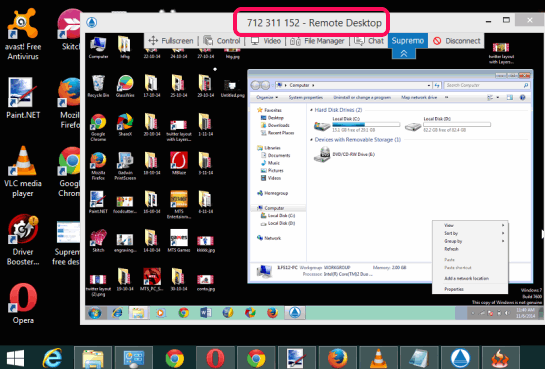The width and height of the screenshot is (545, 369).
Task: Select Untitled.png file on remote desktop
Action: tap(233, 88)
